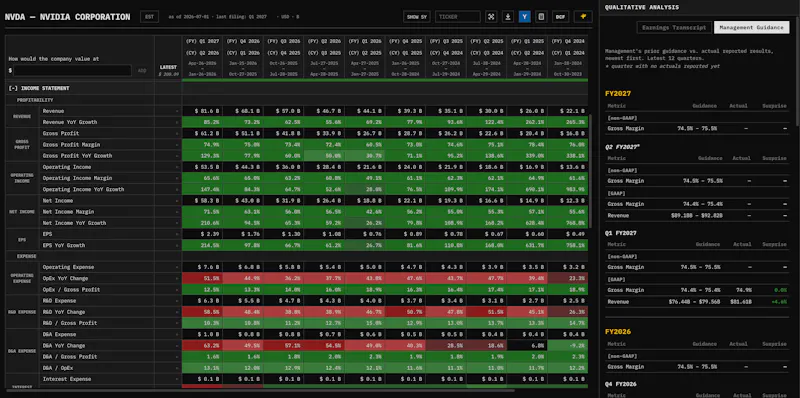This screenshot has height=398, width=800.
Task: Toggle the blue Y yearly view button
Action: pyautogui.click(x=524, y=17)
